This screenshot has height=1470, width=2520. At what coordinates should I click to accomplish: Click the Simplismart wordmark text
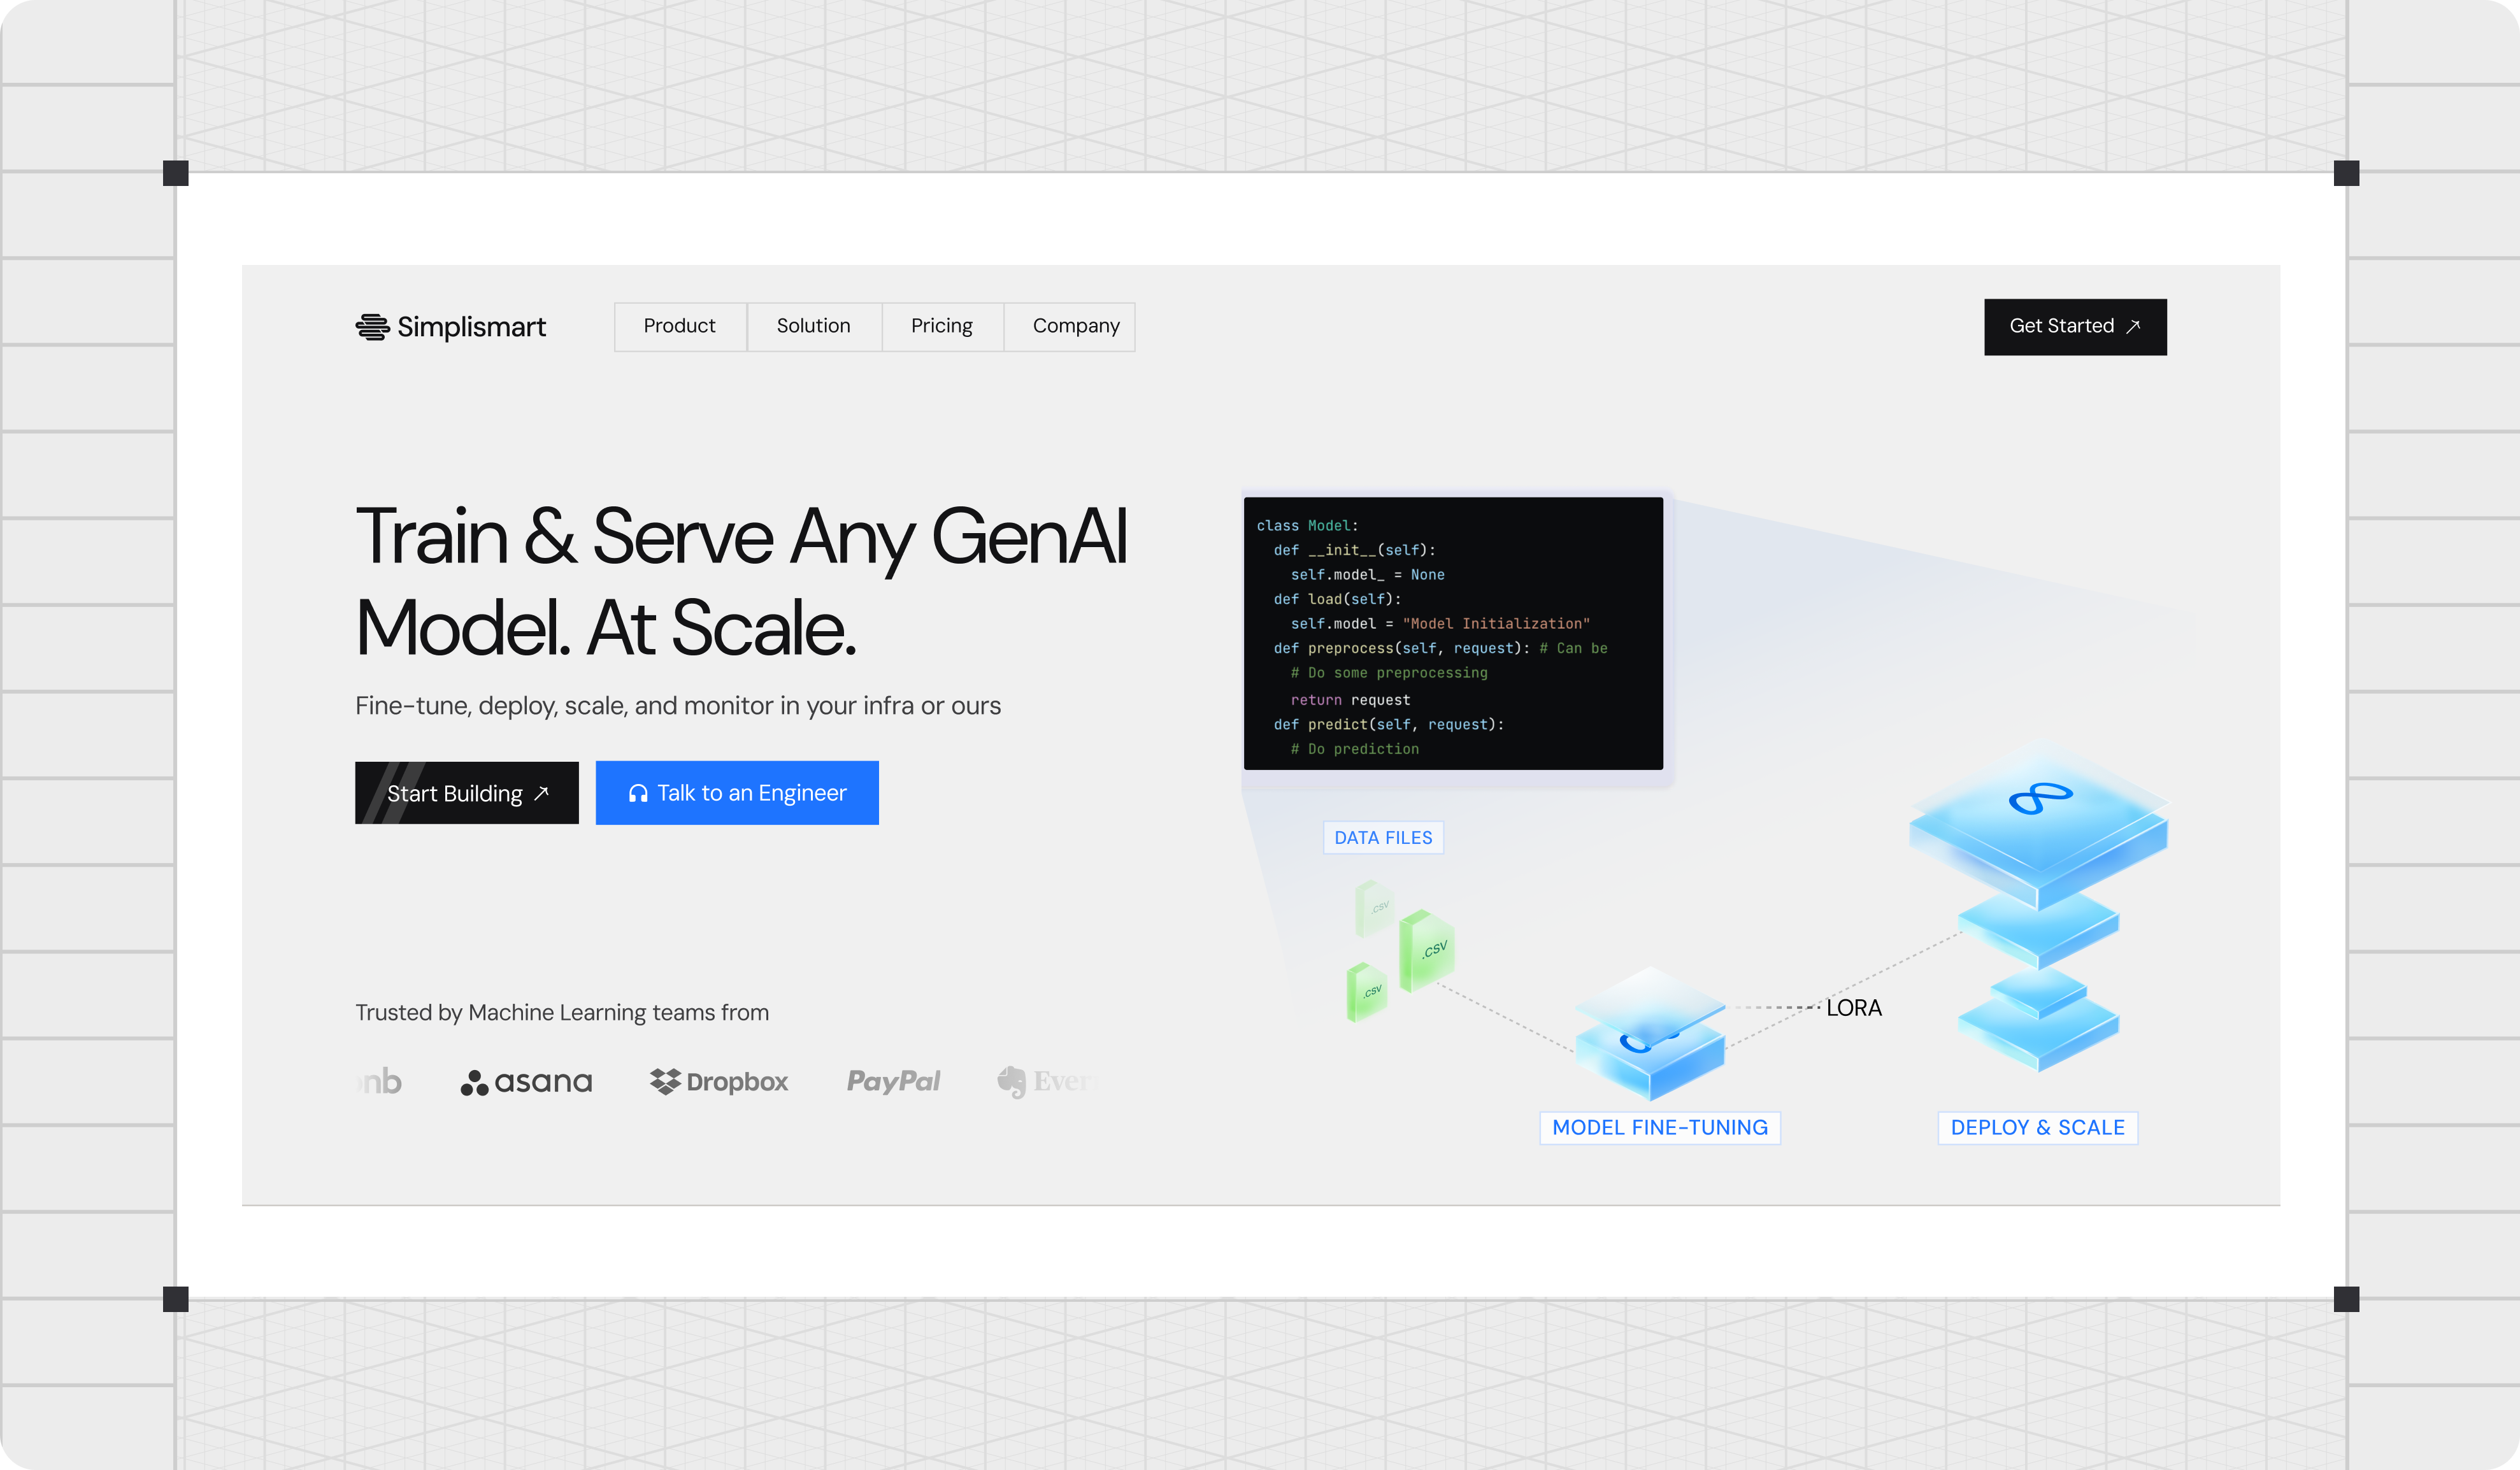[471, 327]
